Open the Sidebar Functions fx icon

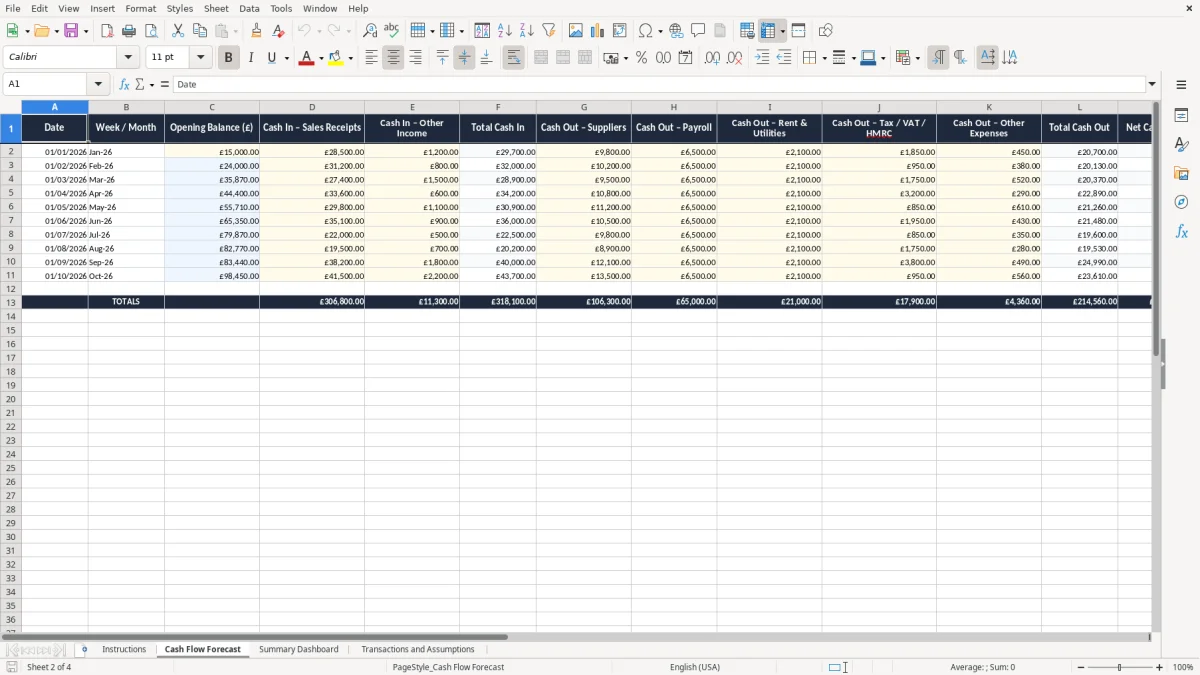coord(1181,231)
